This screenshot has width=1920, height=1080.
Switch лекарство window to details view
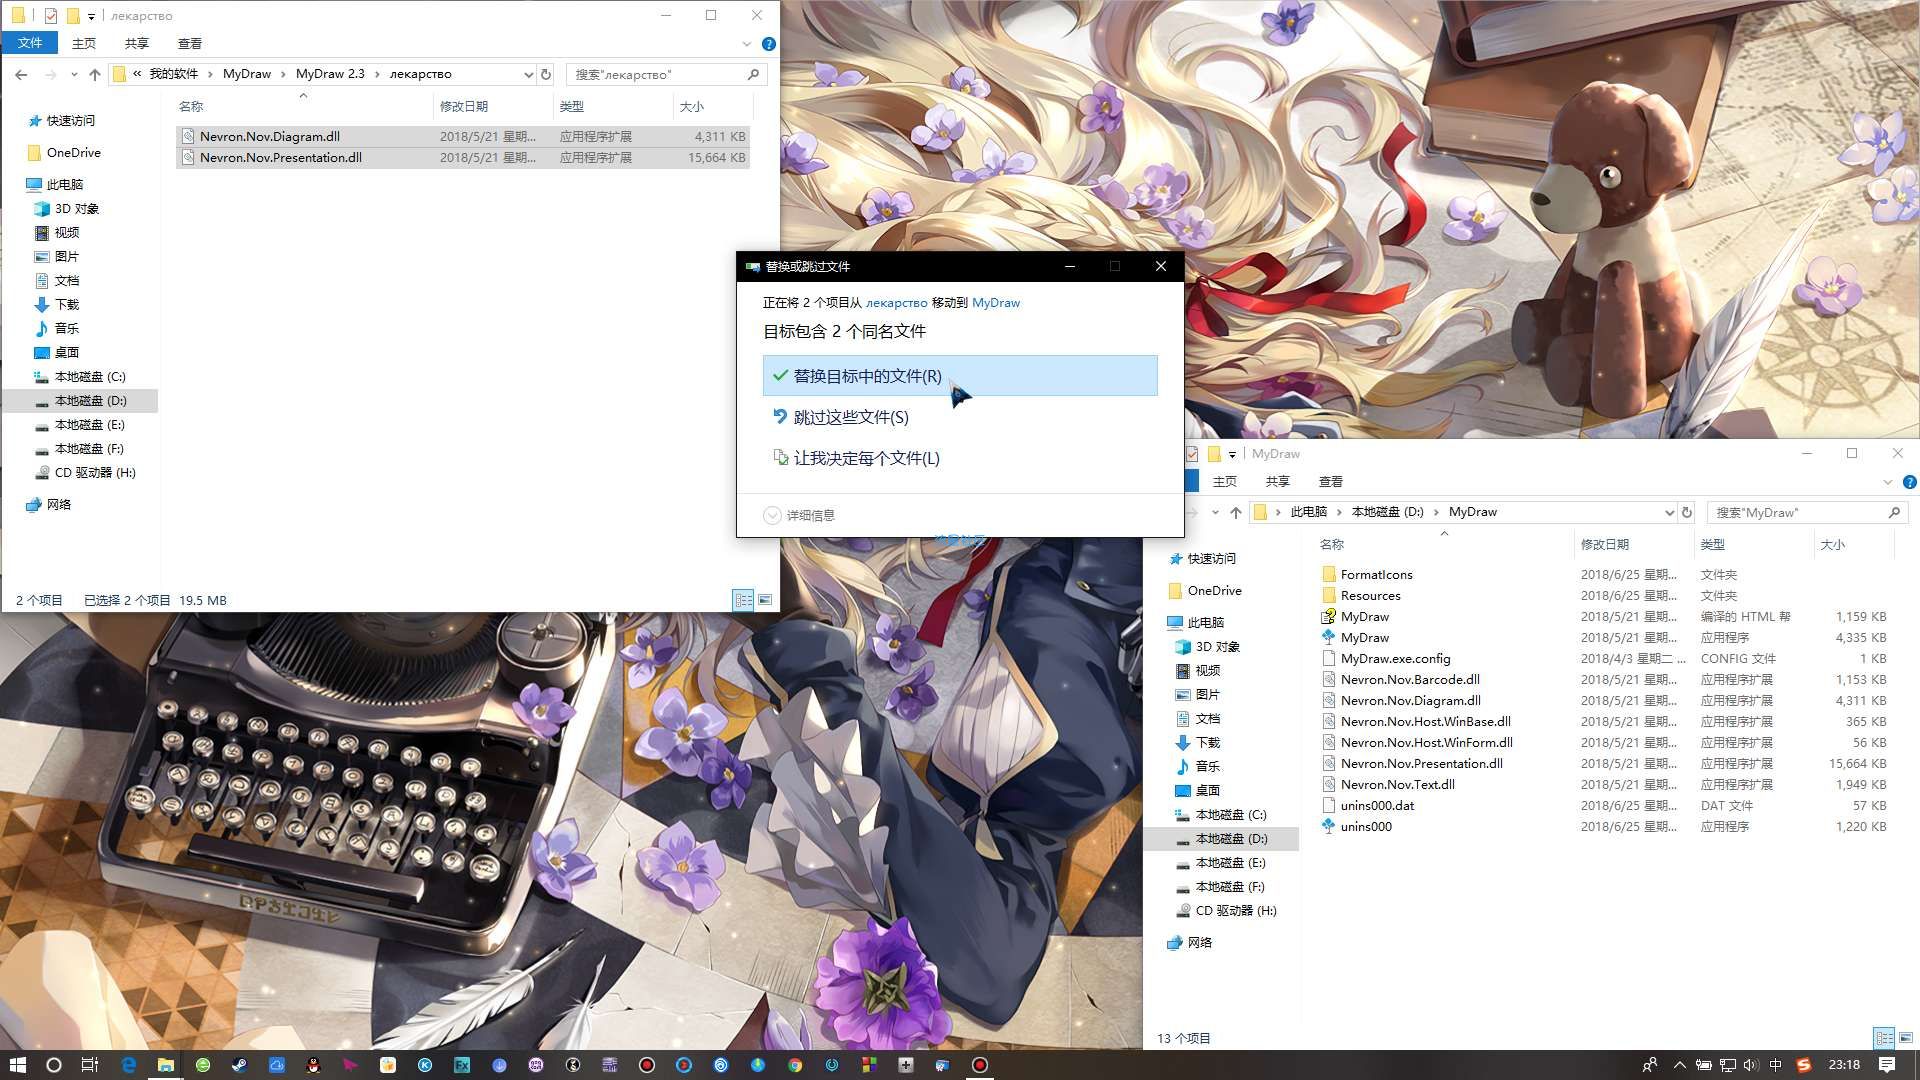(743, 600)
